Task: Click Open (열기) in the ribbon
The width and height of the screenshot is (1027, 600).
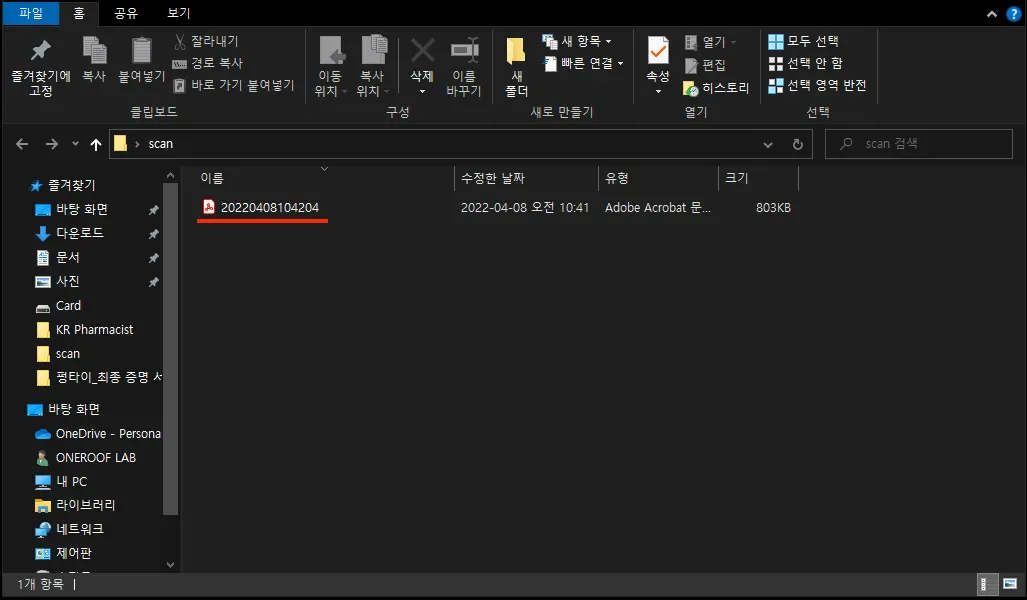Action: coord(711,43)
